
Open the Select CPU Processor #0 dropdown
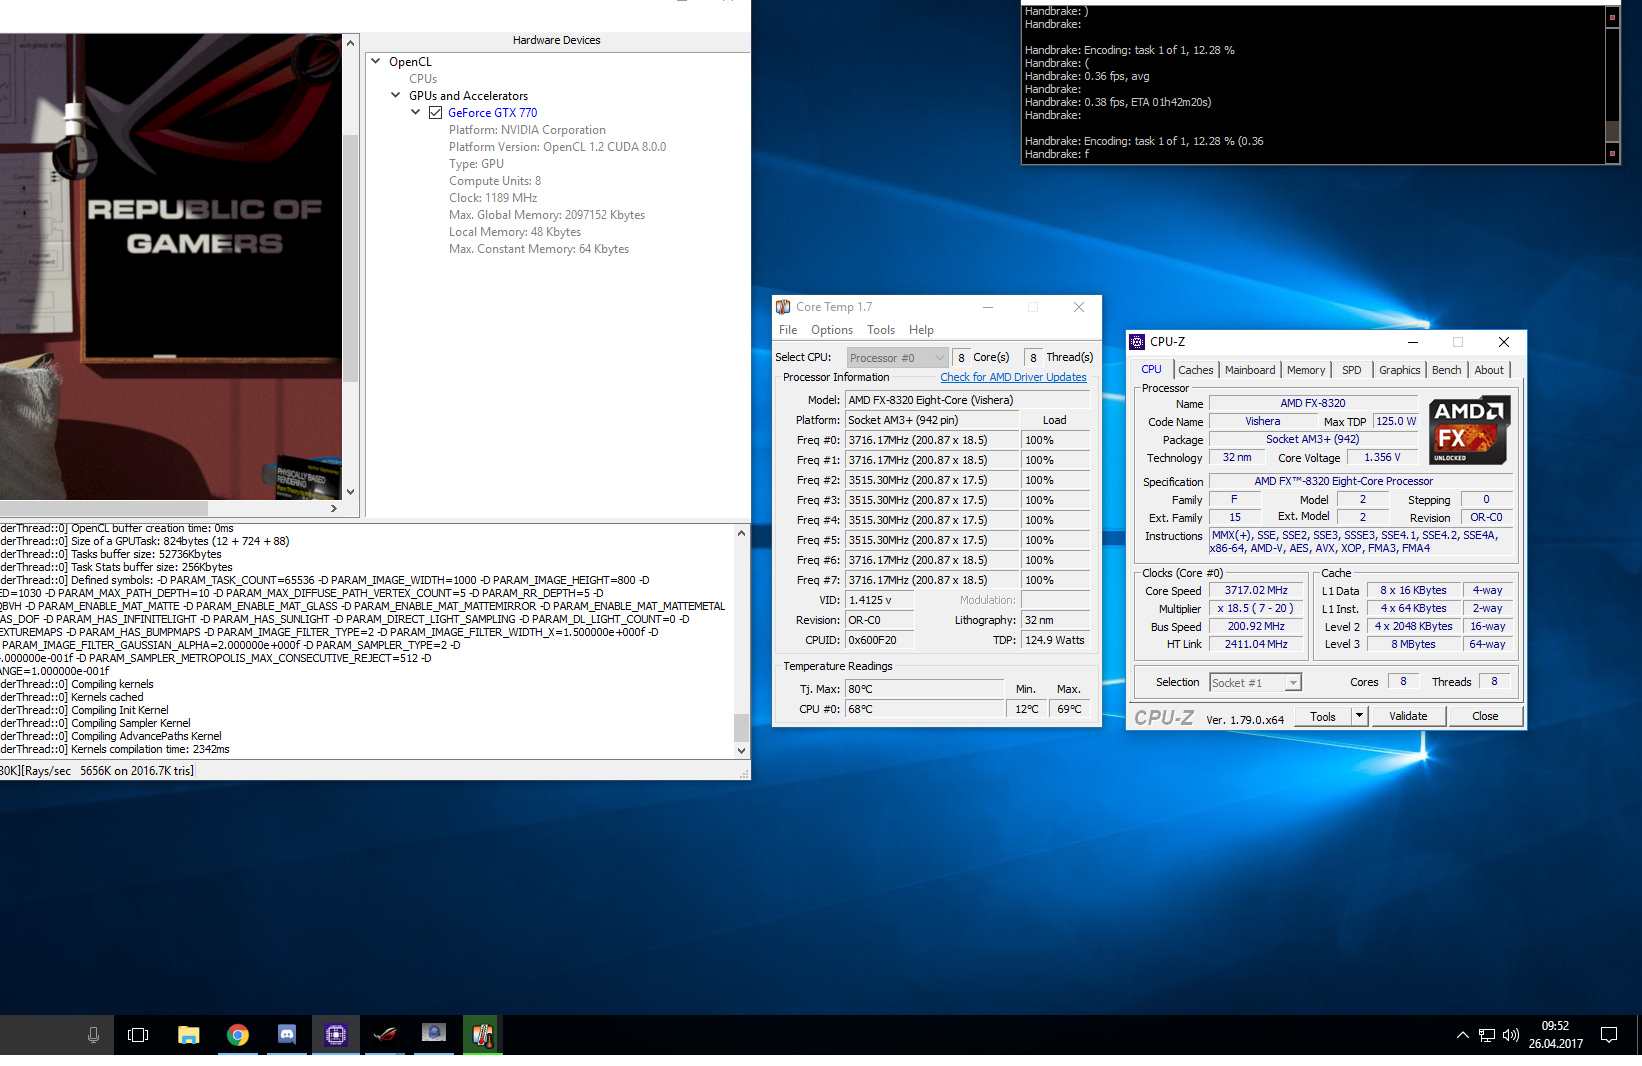pos(897,358)
